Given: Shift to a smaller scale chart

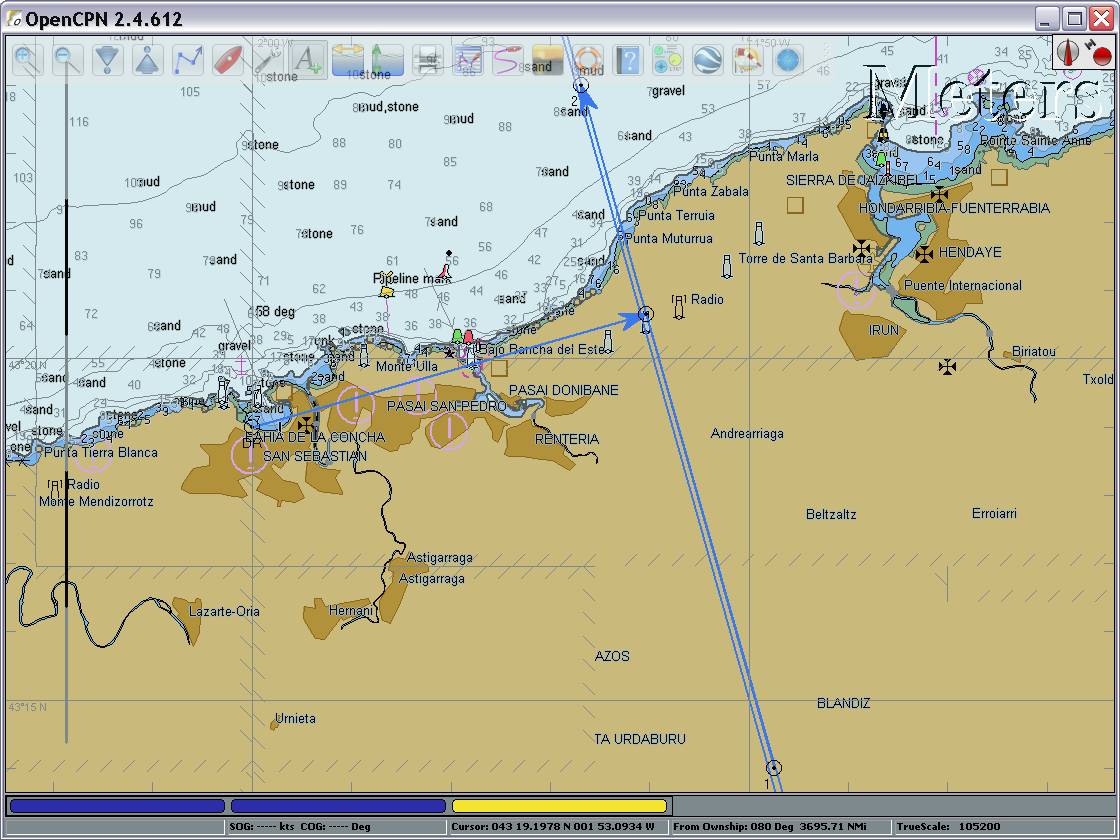Looking at the screenshot, I should [147, 60].
